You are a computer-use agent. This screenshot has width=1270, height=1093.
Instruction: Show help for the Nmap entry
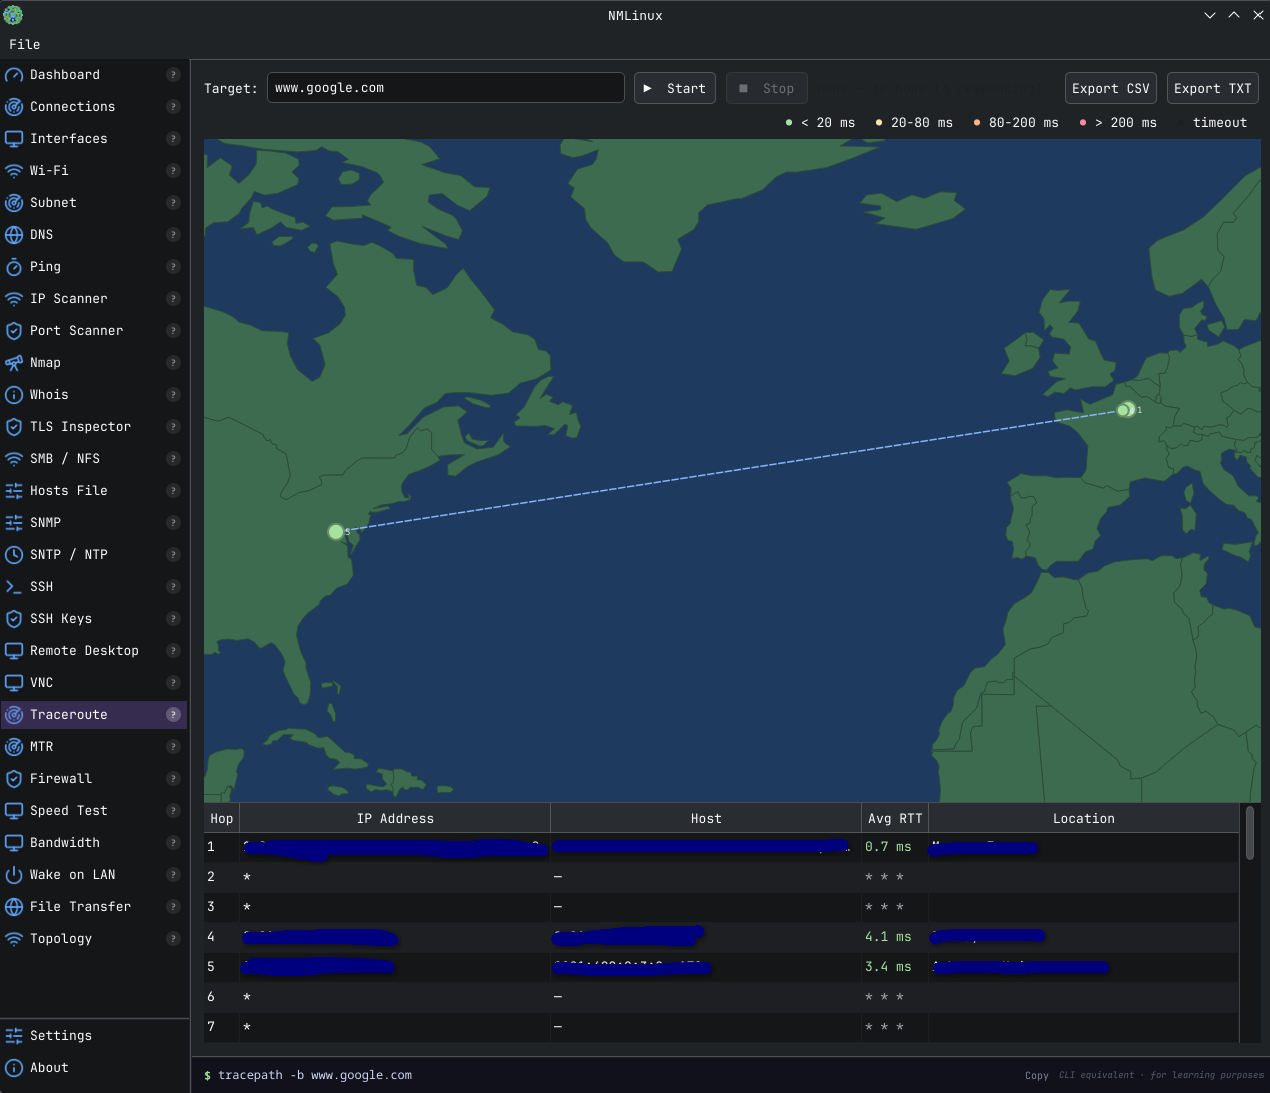click(173, 363)
